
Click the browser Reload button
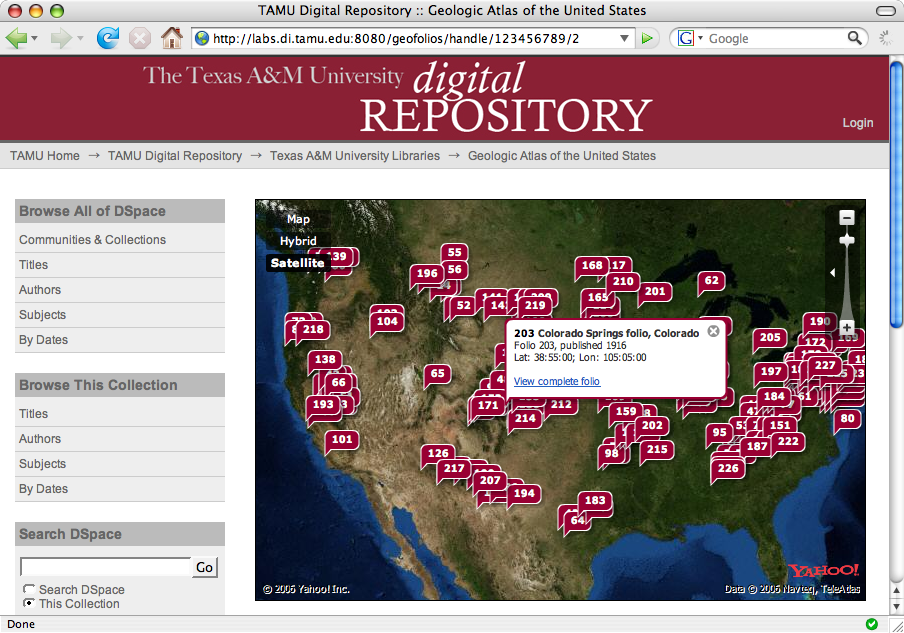(107, 38)
